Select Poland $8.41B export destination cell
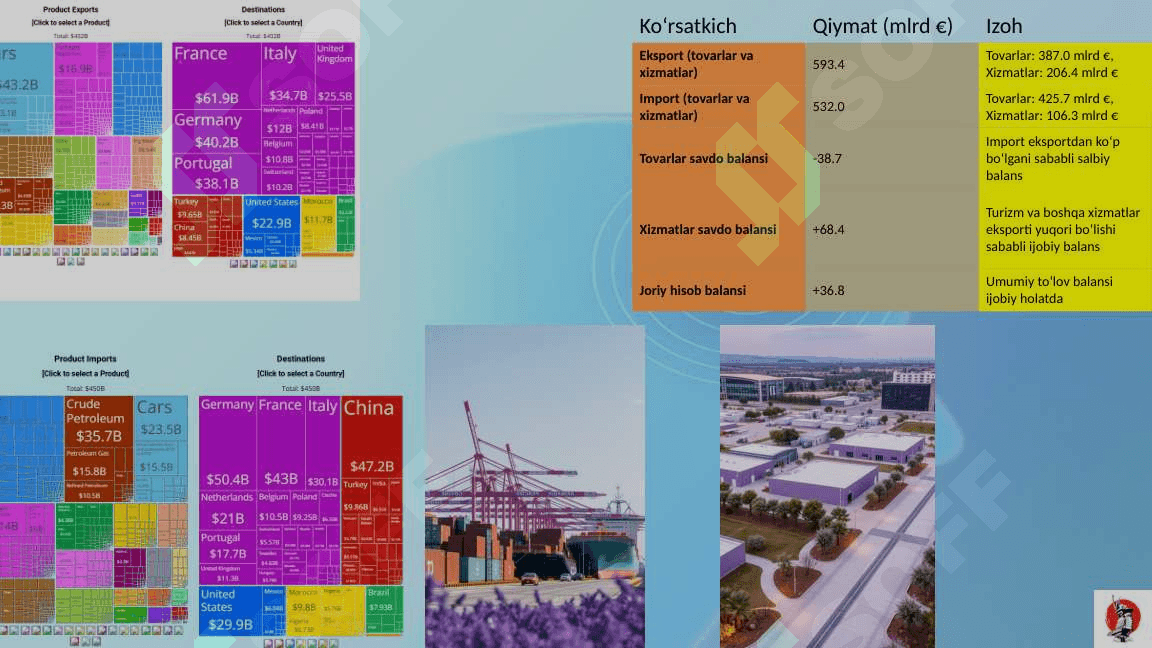Viewport: 1152px width, 648px height. tap(312, 120)
